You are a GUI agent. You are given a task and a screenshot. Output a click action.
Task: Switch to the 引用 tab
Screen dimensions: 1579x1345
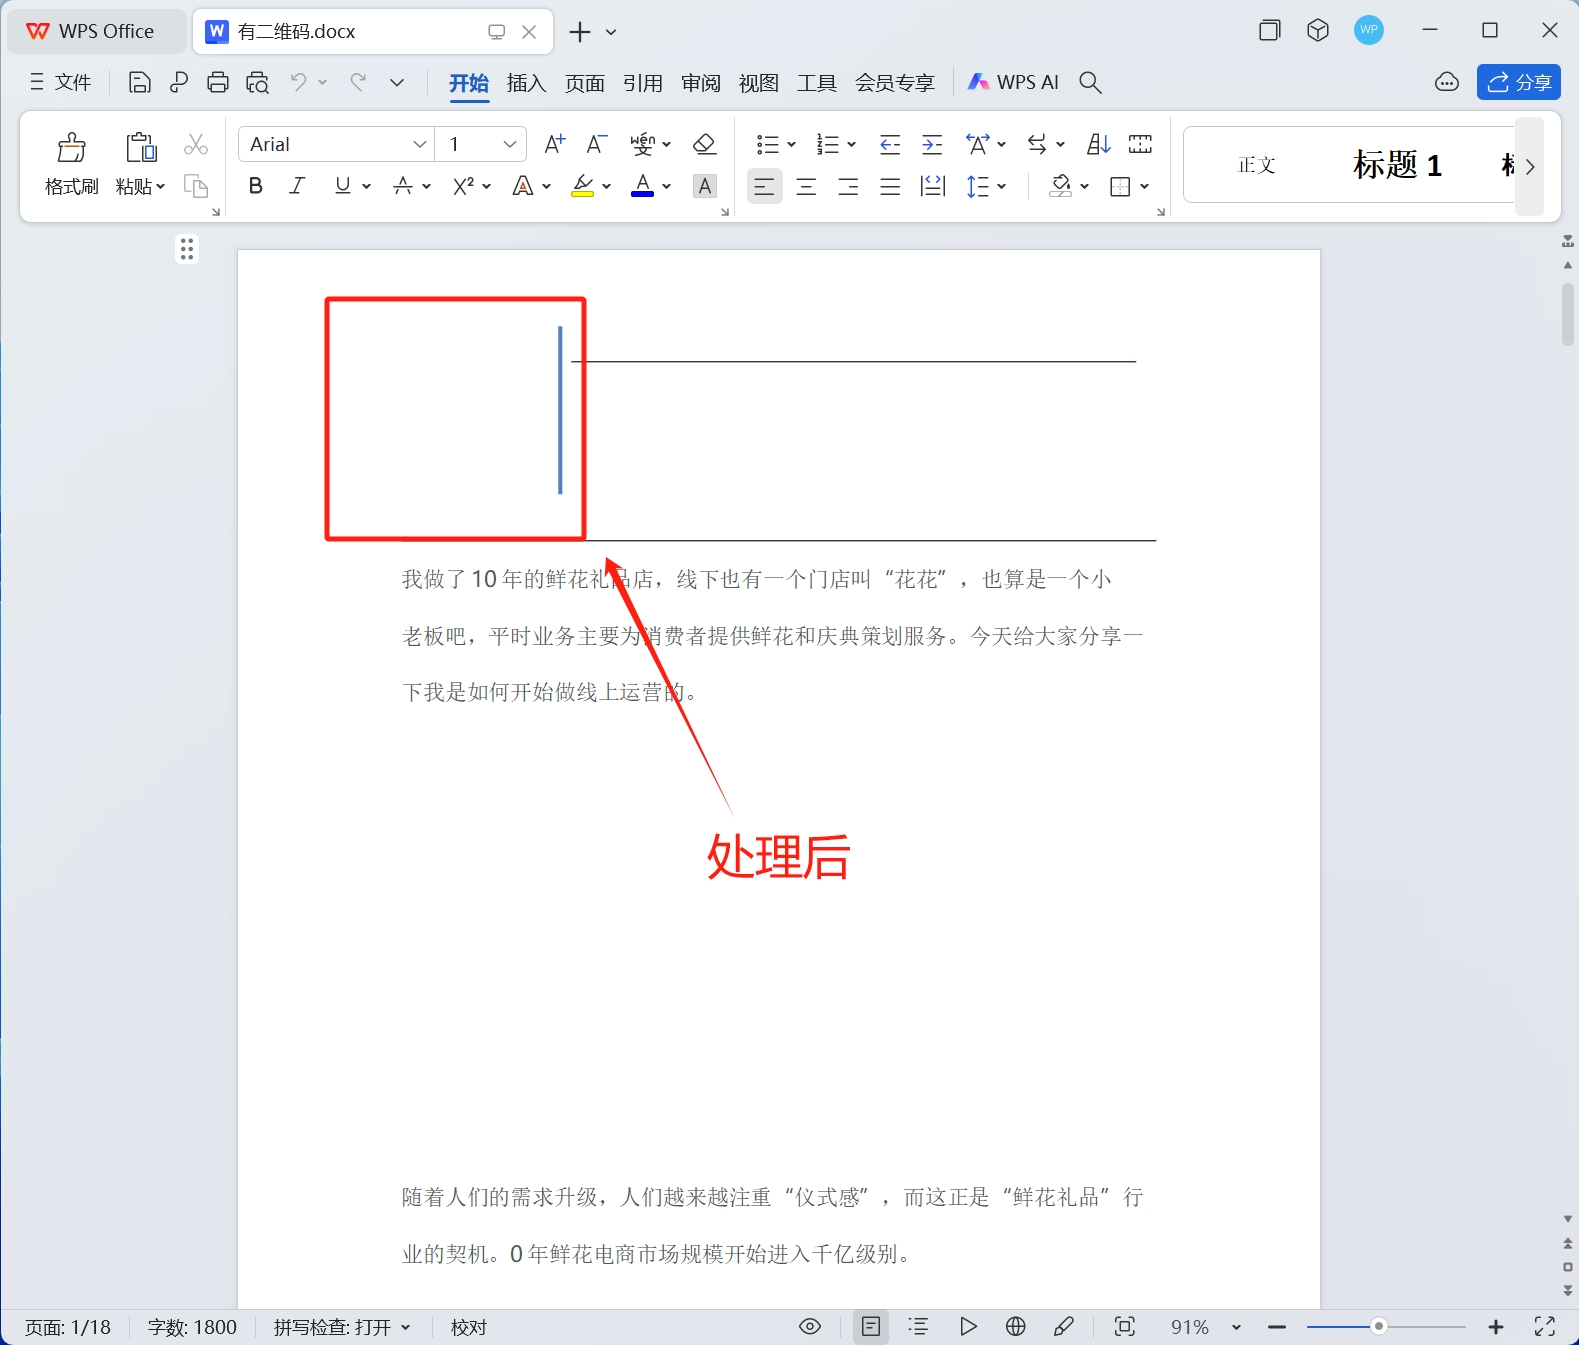pos(642,83)
